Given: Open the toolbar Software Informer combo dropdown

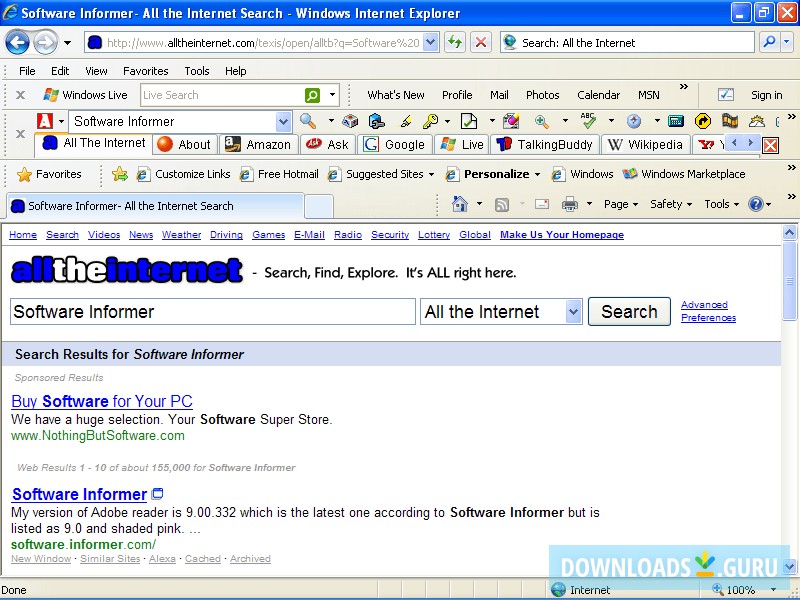Looking at the screenshot, I should 283,121.
